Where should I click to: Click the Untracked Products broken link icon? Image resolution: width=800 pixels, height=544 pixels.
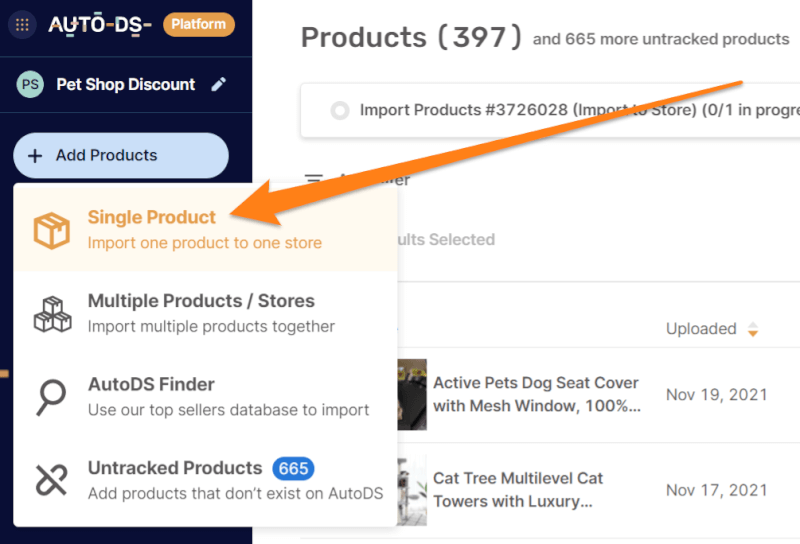click(x=51, y=480)
